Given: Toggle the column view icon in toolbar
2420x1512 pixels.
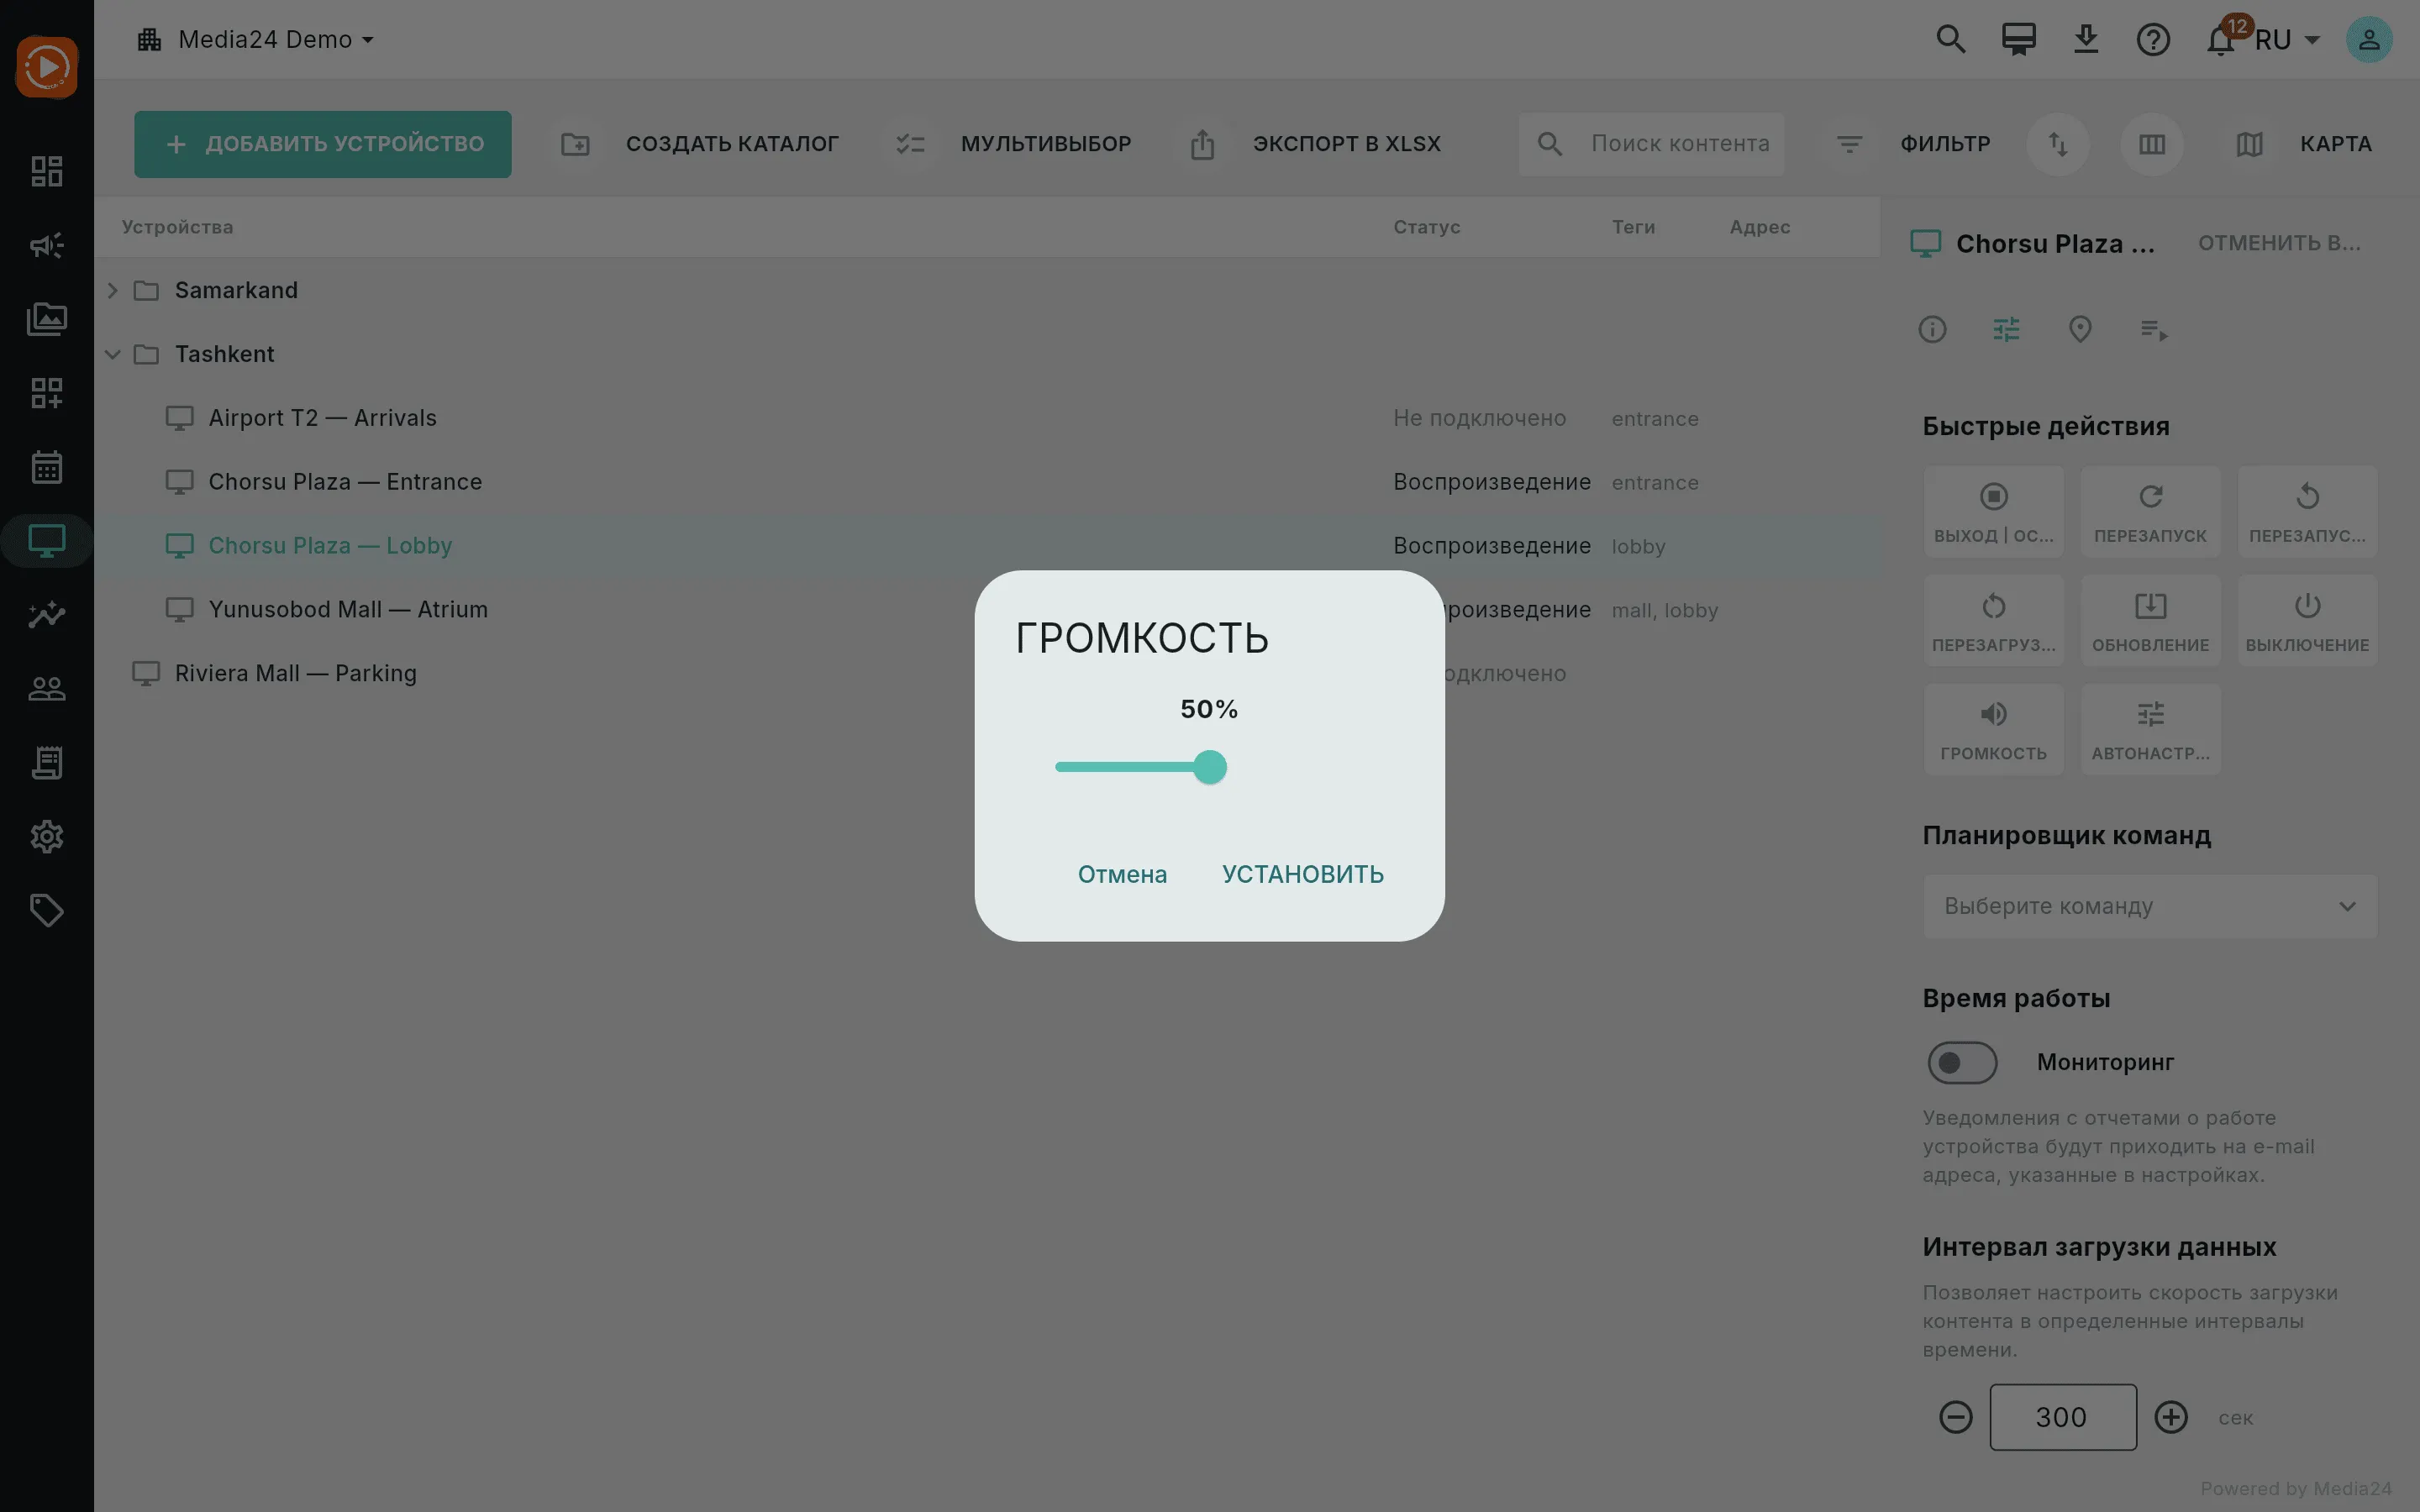Looking at the screenshot, I should [2151, 144].
